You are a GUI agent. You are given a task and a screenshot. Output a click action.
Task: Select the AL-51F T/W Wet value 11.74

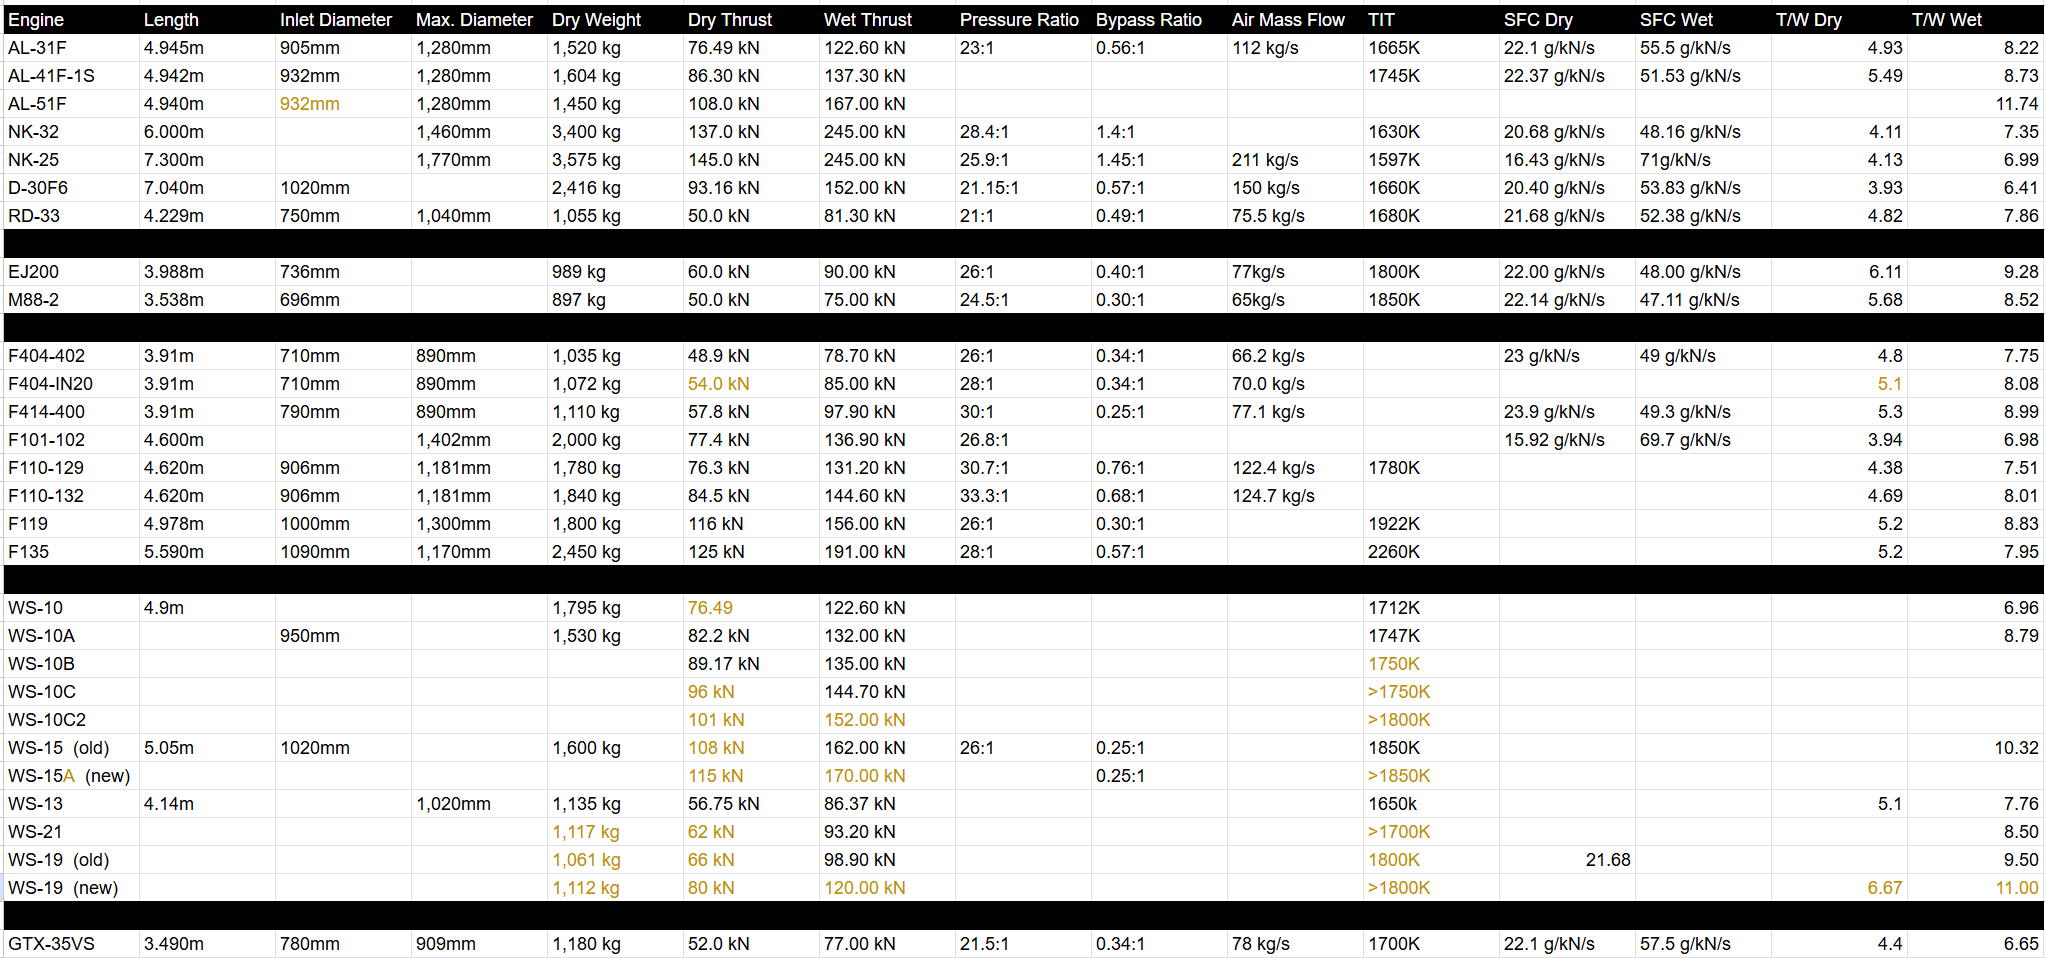point(2016,104)
